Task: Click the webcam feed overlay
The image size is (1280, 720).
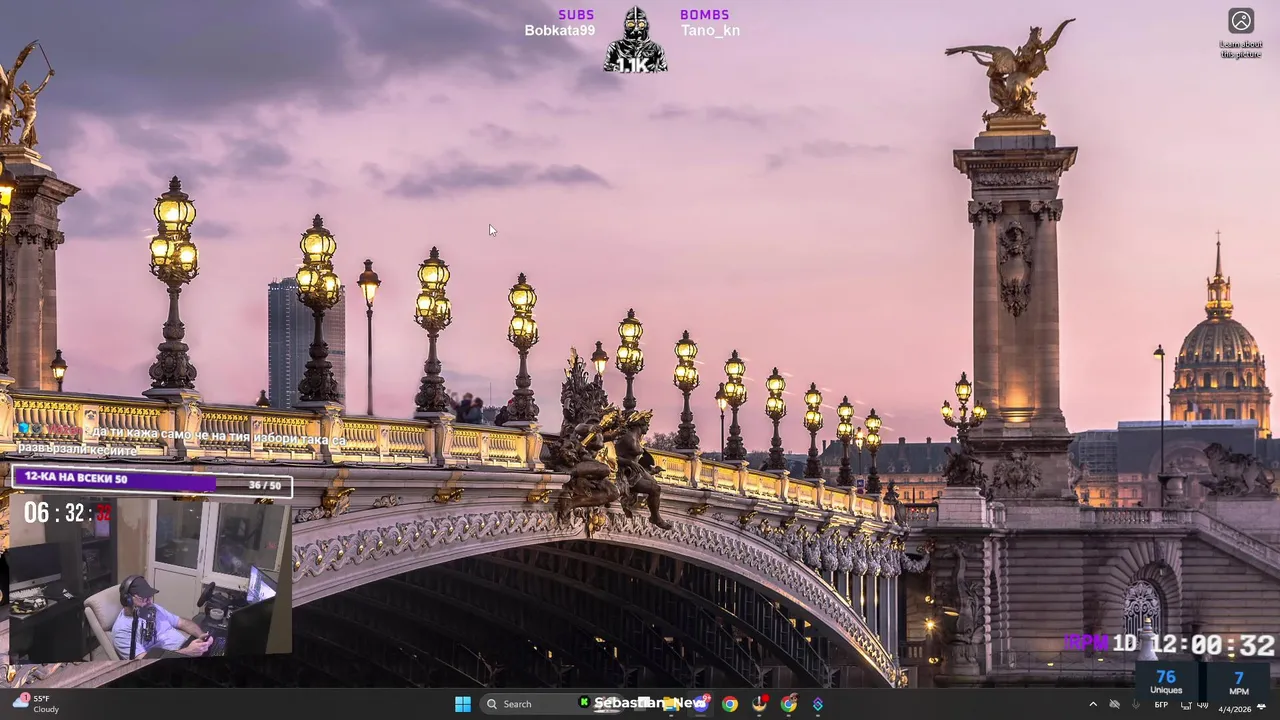Action: click(x=149, y=579)
